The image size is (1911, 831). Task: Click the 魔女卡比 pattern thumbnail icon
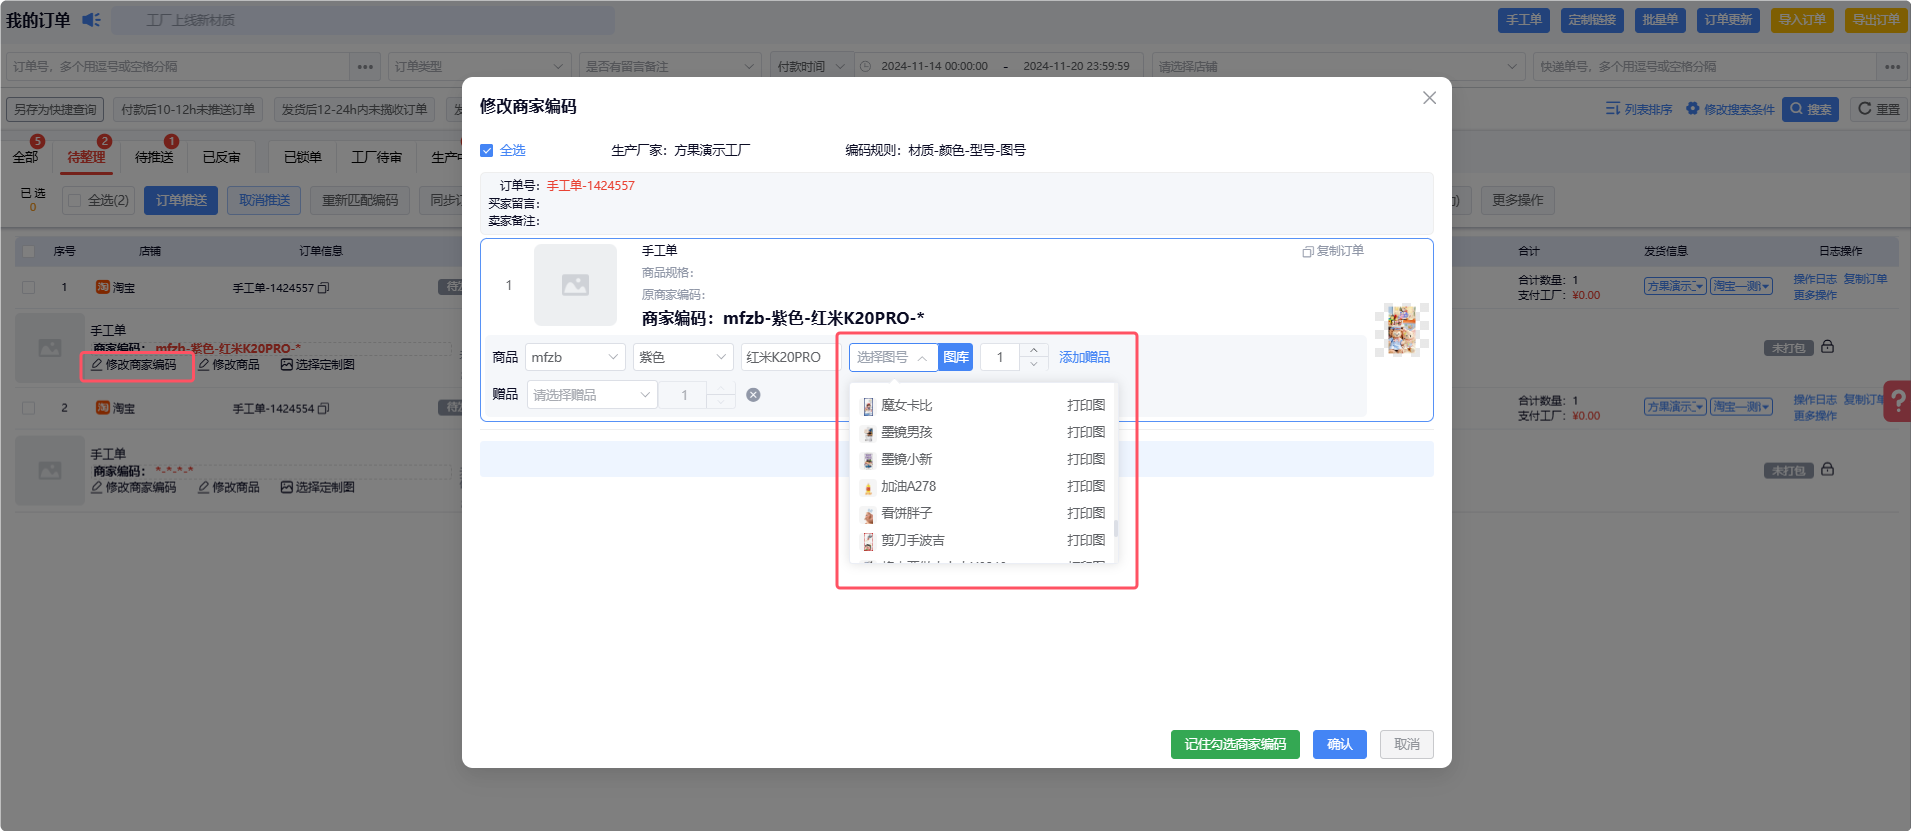coord(868,406)
